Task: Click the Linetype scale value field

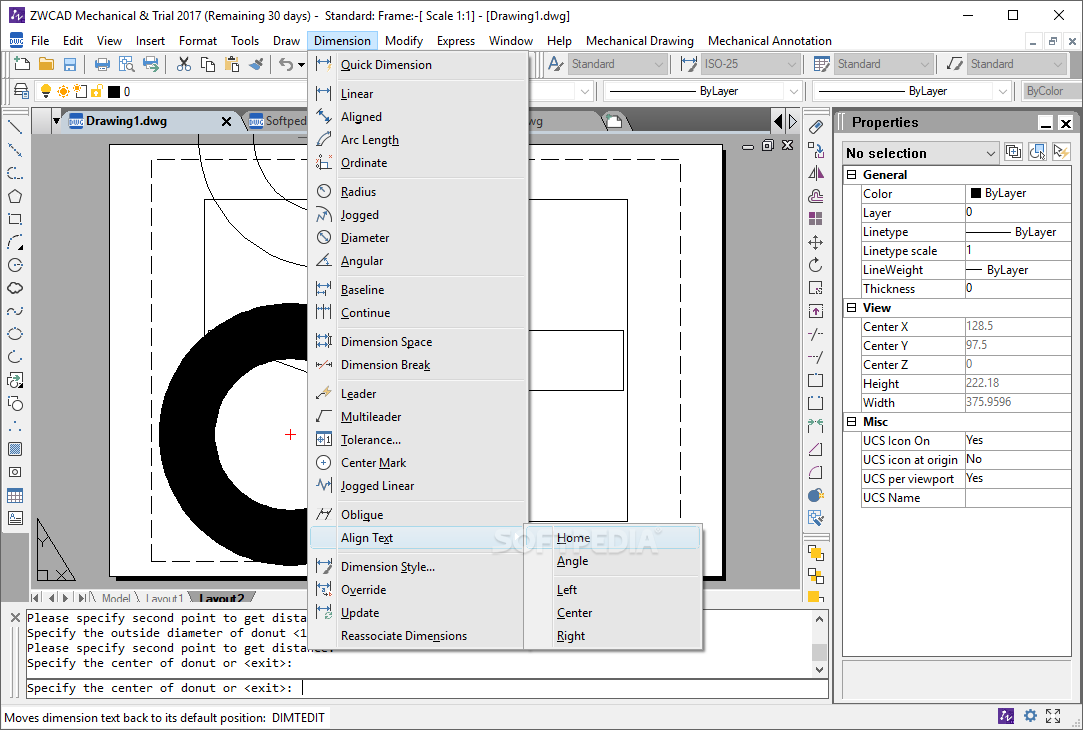Action: point(1017,250)
